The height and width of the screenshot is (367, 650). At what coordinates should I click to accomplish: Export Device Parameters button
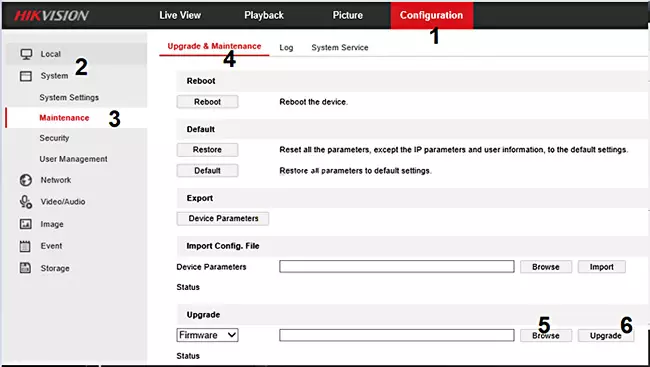pos(223,219)
